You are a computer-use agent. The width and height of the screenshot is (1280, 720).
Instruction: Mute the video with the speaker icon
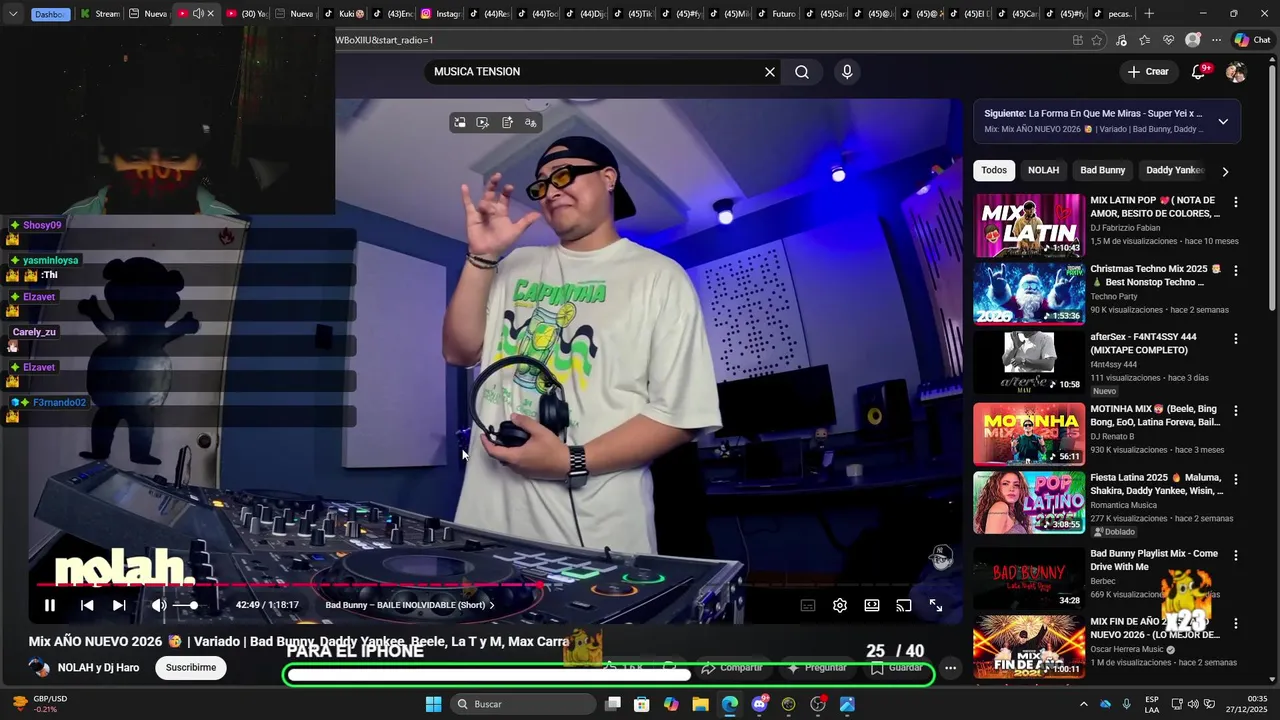click(159, 605)
